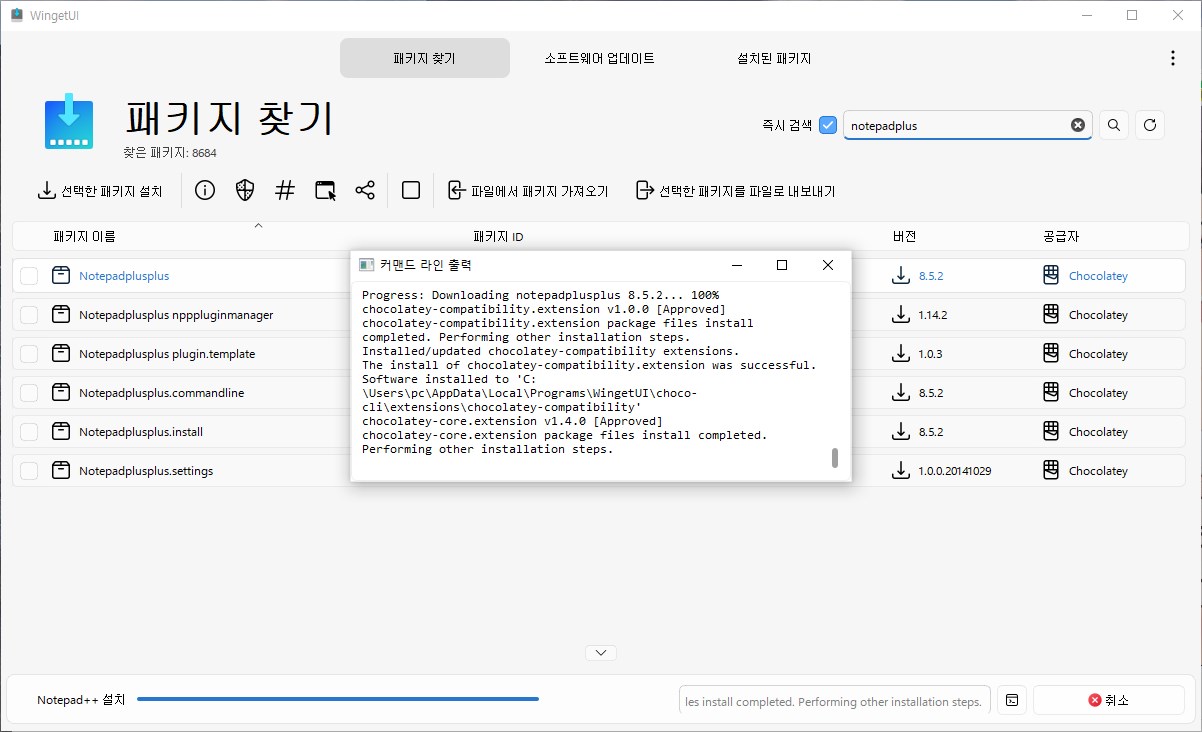Click the command output dialog's title icon
Image resolution: width=1202 pixels, height=732 pixels.
tap(366, 265)
